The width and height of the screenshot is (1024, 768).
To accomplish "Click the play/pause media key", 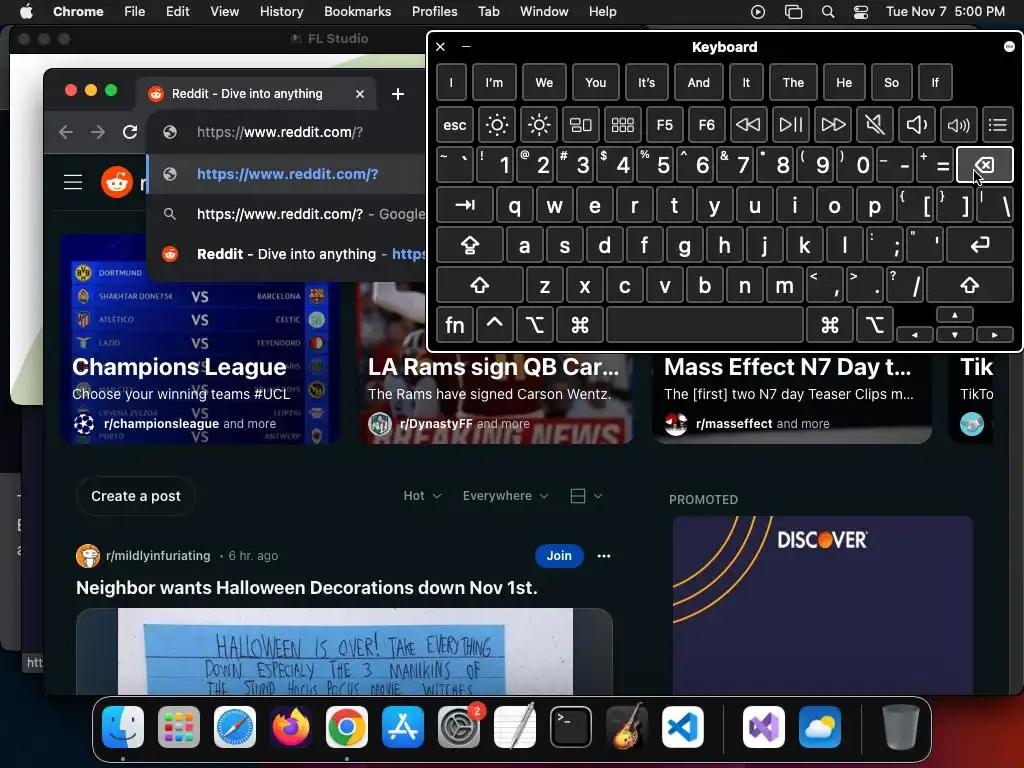I will click(x=790, y=124).
